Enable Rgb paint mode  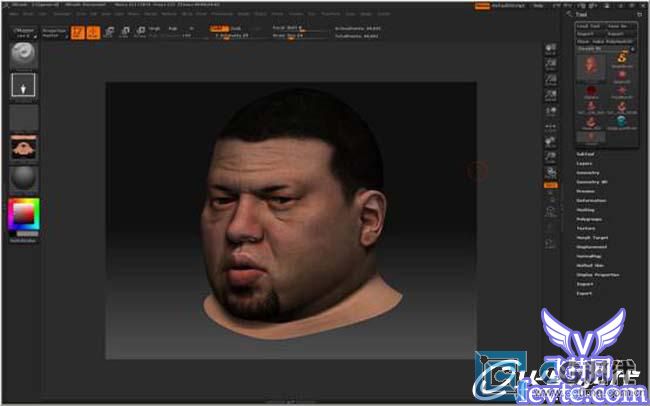[x=173, y=29]
